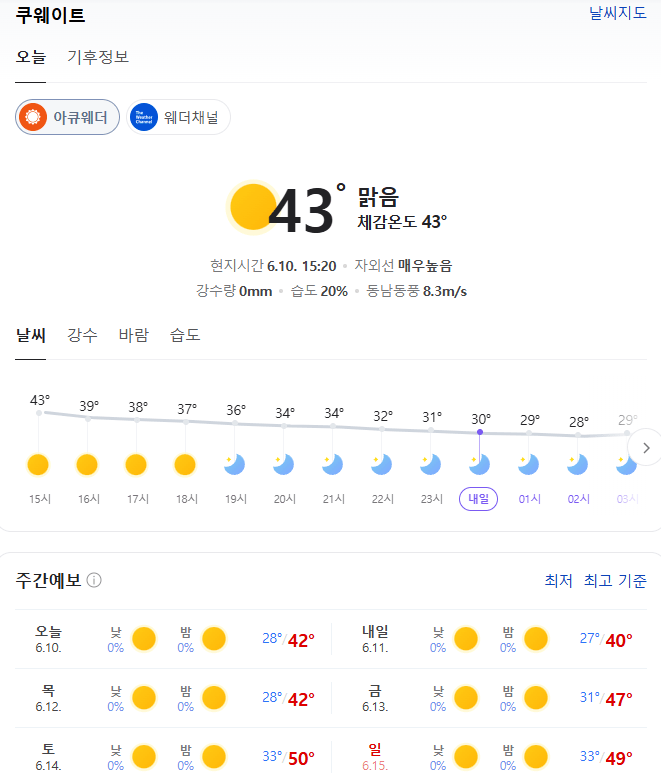Viewport: 661px width, 780px height.
Task: Click the AccuWeather orange sun logo
Action: pyautogui.click(x=34, y=118)
